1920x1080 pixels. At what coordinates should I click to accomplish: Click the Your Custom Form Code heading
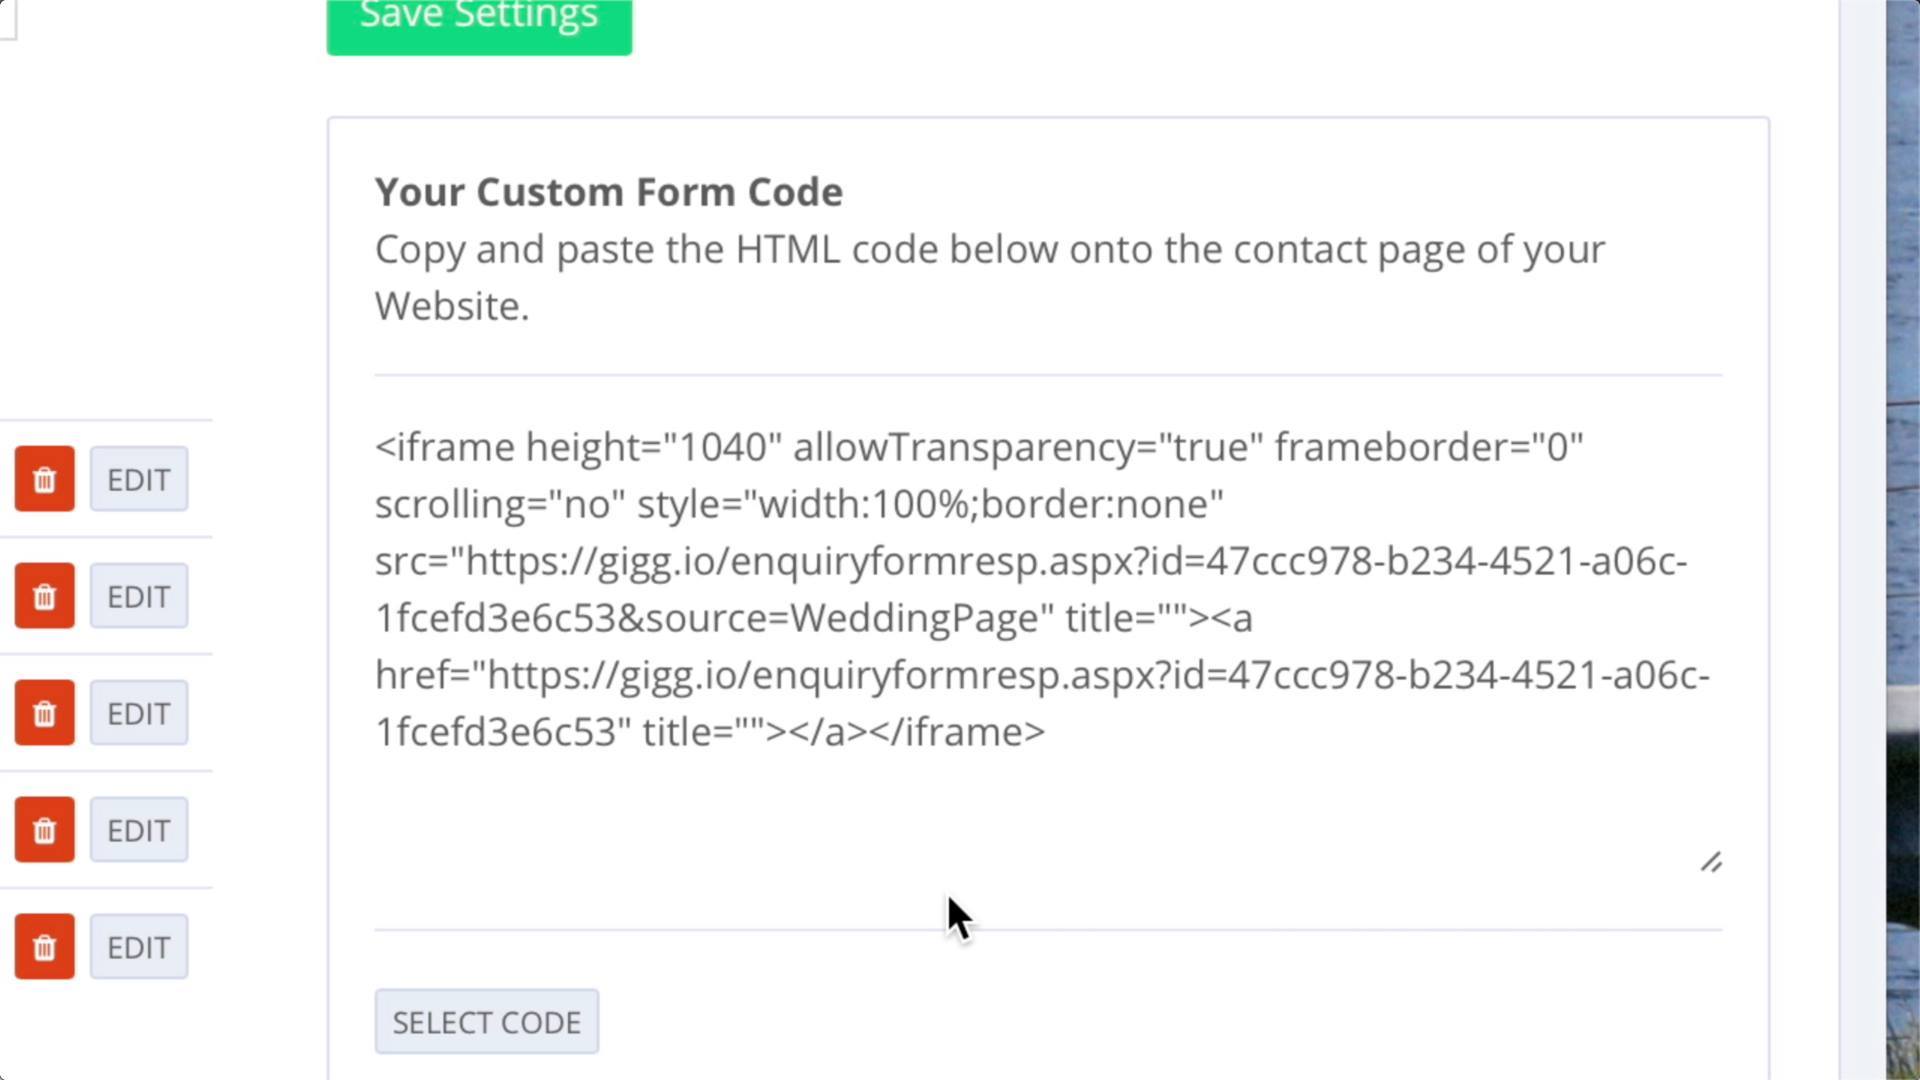pos(609,192)
